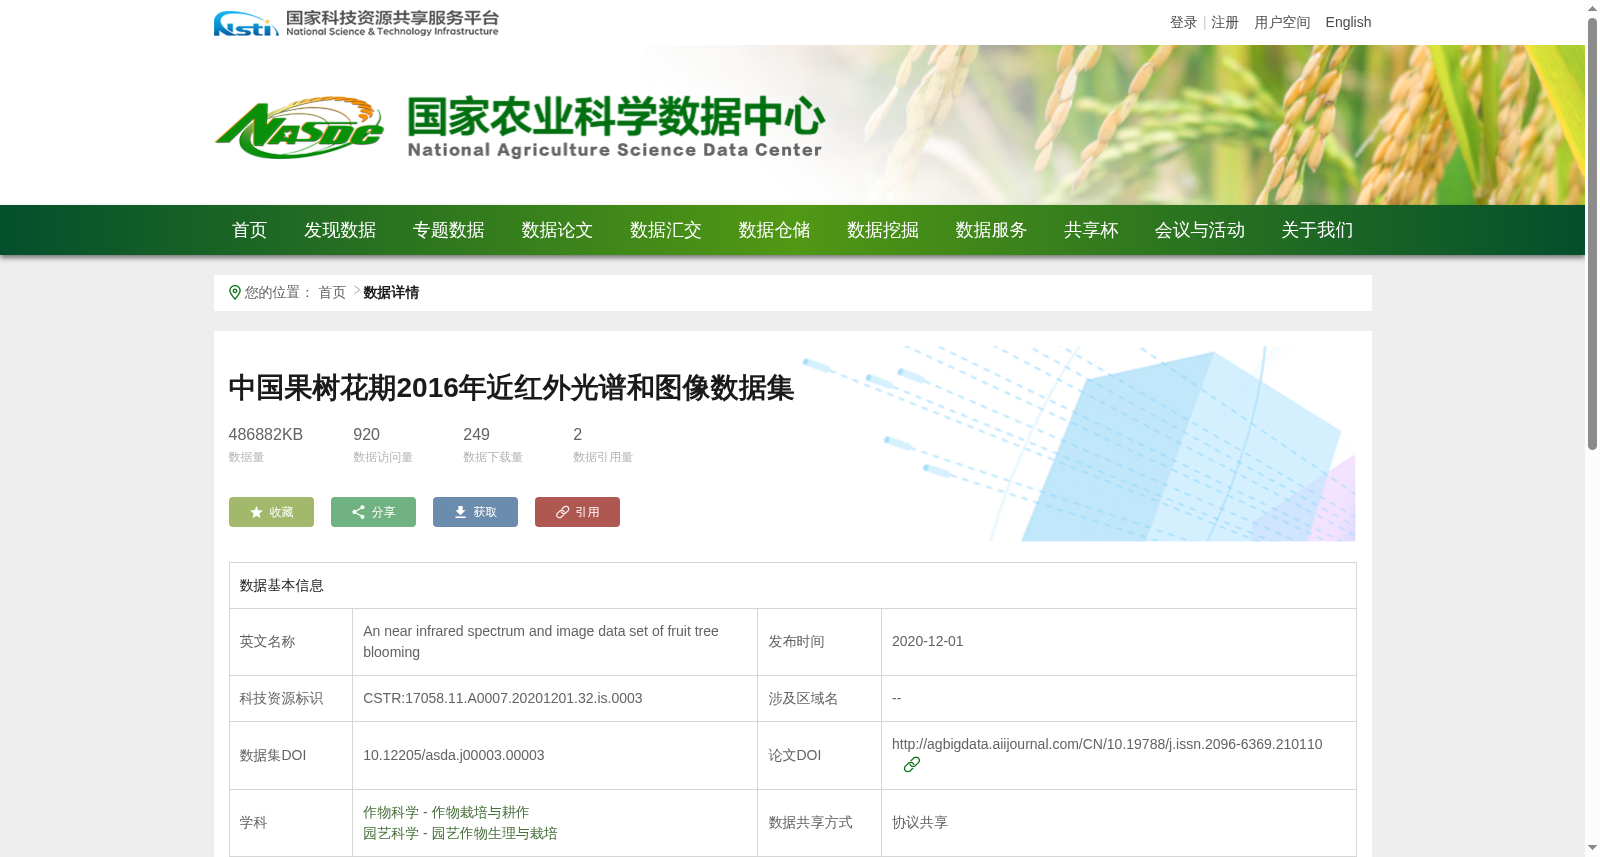Click the publish date 2020-12-01

click(x=928, y=641)
